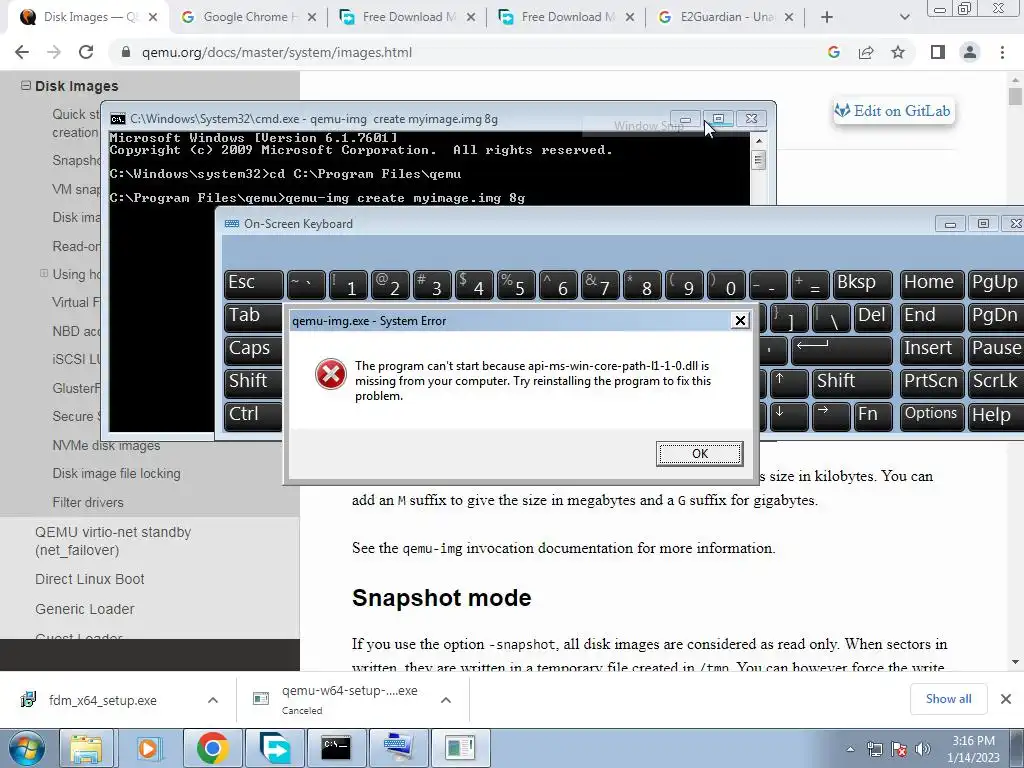Open options for fdm_x64_setup.exe download
This screenshot has height=768, width=1024.
213,700
